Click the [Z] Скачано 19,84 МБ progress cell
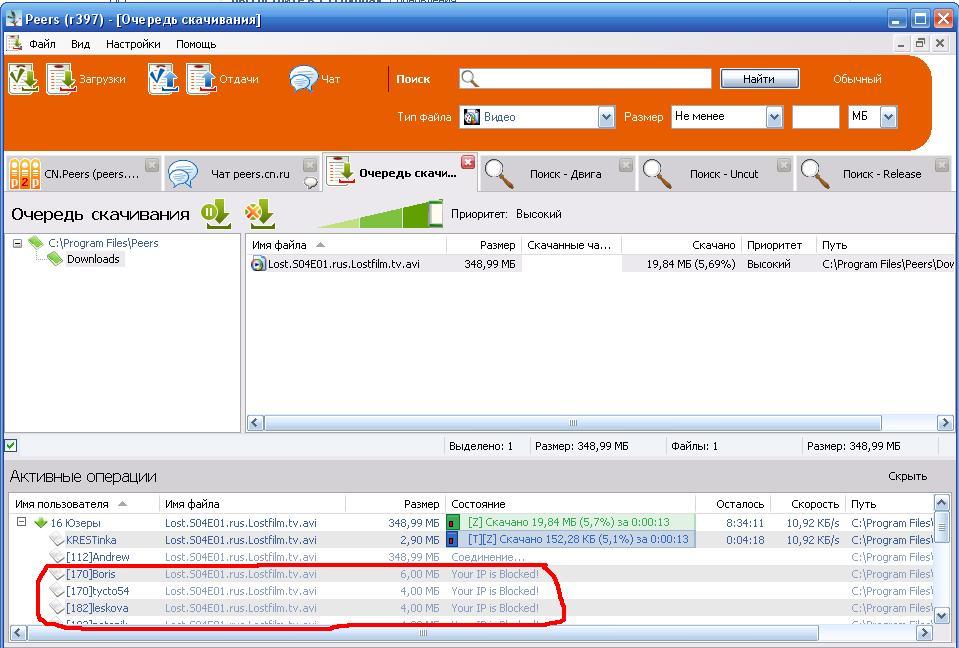This screenshot has width=959, height=648. (571, 522)
